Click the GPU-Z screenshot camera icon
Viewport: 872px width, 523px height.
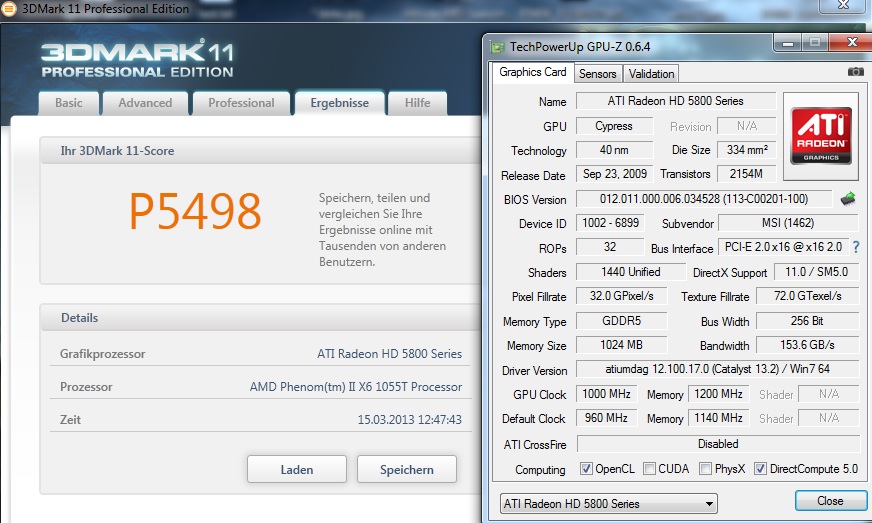[x=855, y=72]
